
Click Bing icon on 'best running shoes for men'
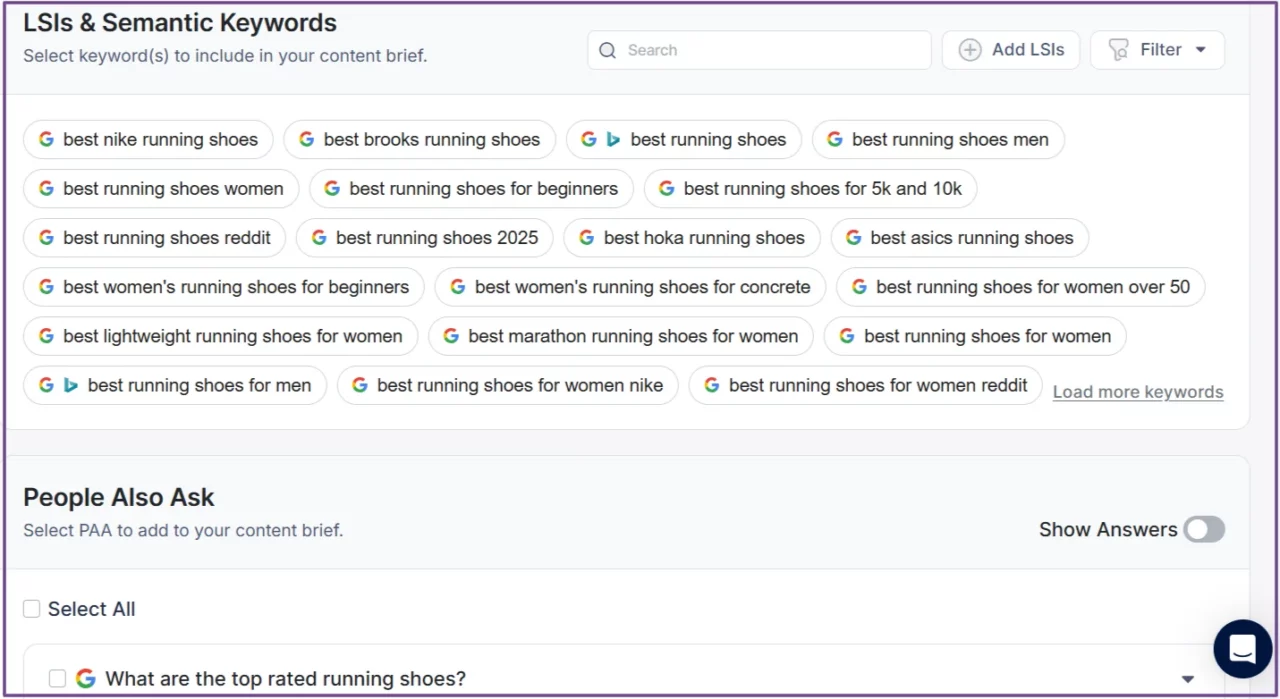(x=70, y=385)
